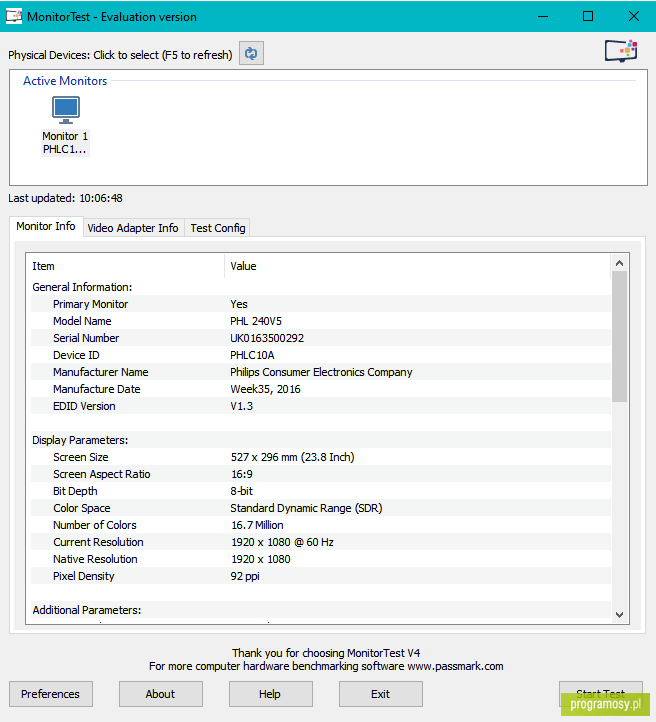Click the value 527 x 296 mm (23.8 Inch)
Image resolution: width=656 pixels, height=722 pixels.
click(x=292, y=457)
